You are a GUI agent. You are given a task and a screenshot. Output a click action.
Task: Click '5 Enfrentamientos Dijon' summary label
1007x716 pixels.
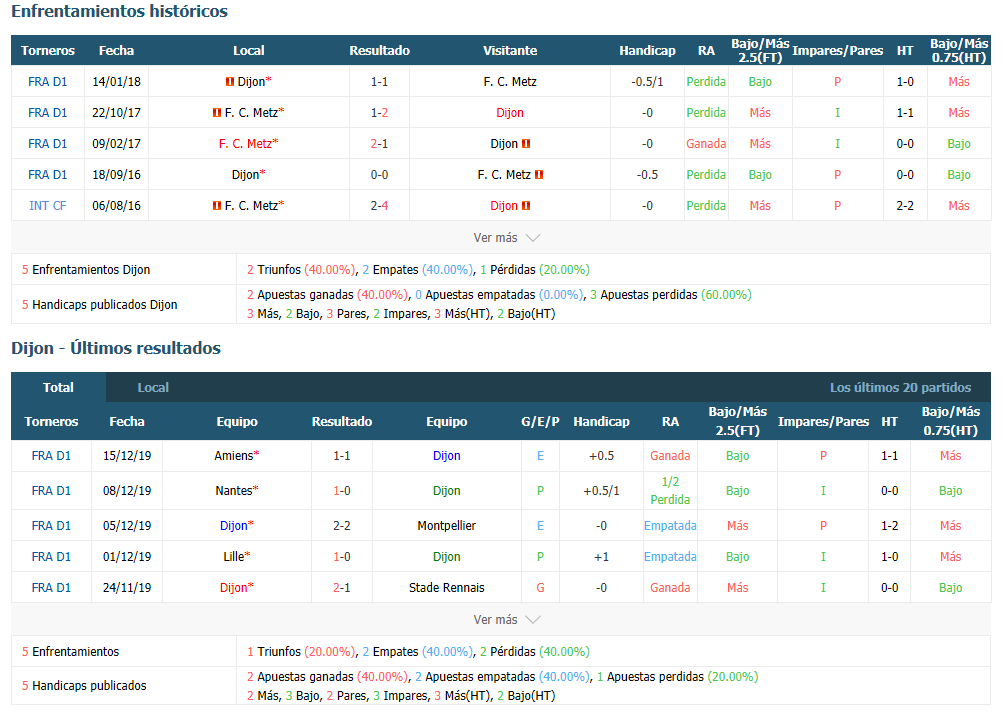point(86,270)
